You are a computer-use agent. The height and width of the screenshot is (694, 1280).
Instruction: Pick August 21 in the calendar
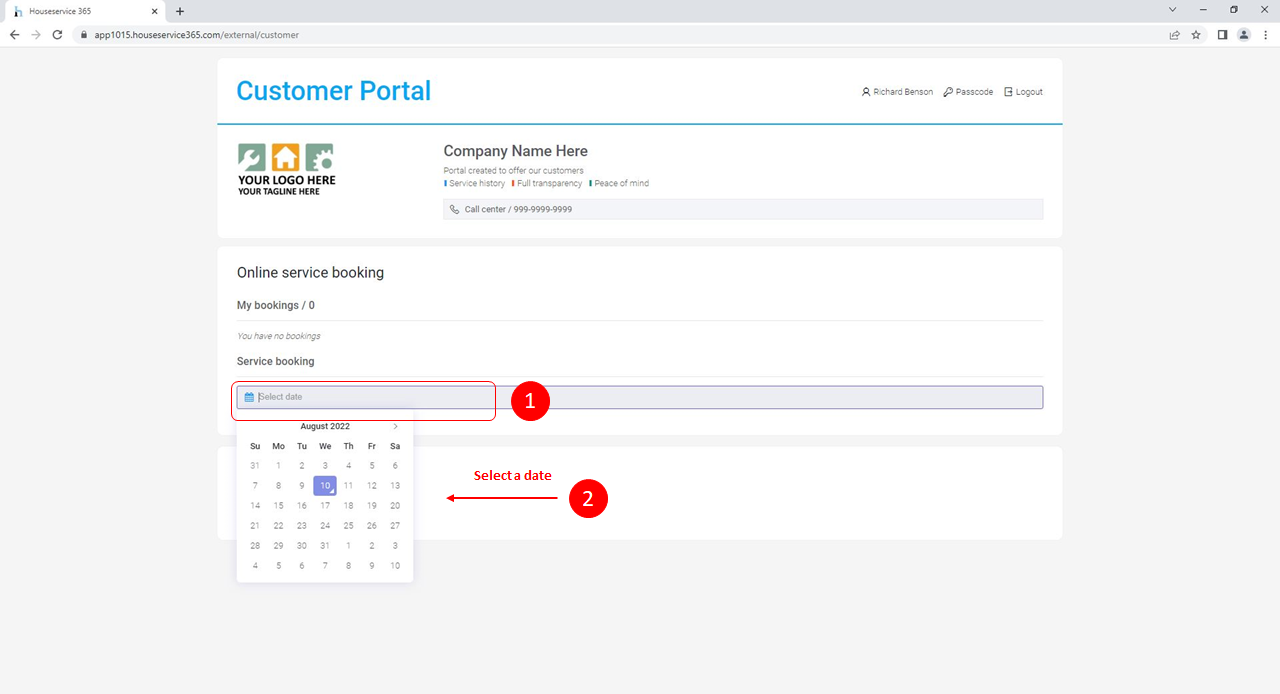pos(255,525)
